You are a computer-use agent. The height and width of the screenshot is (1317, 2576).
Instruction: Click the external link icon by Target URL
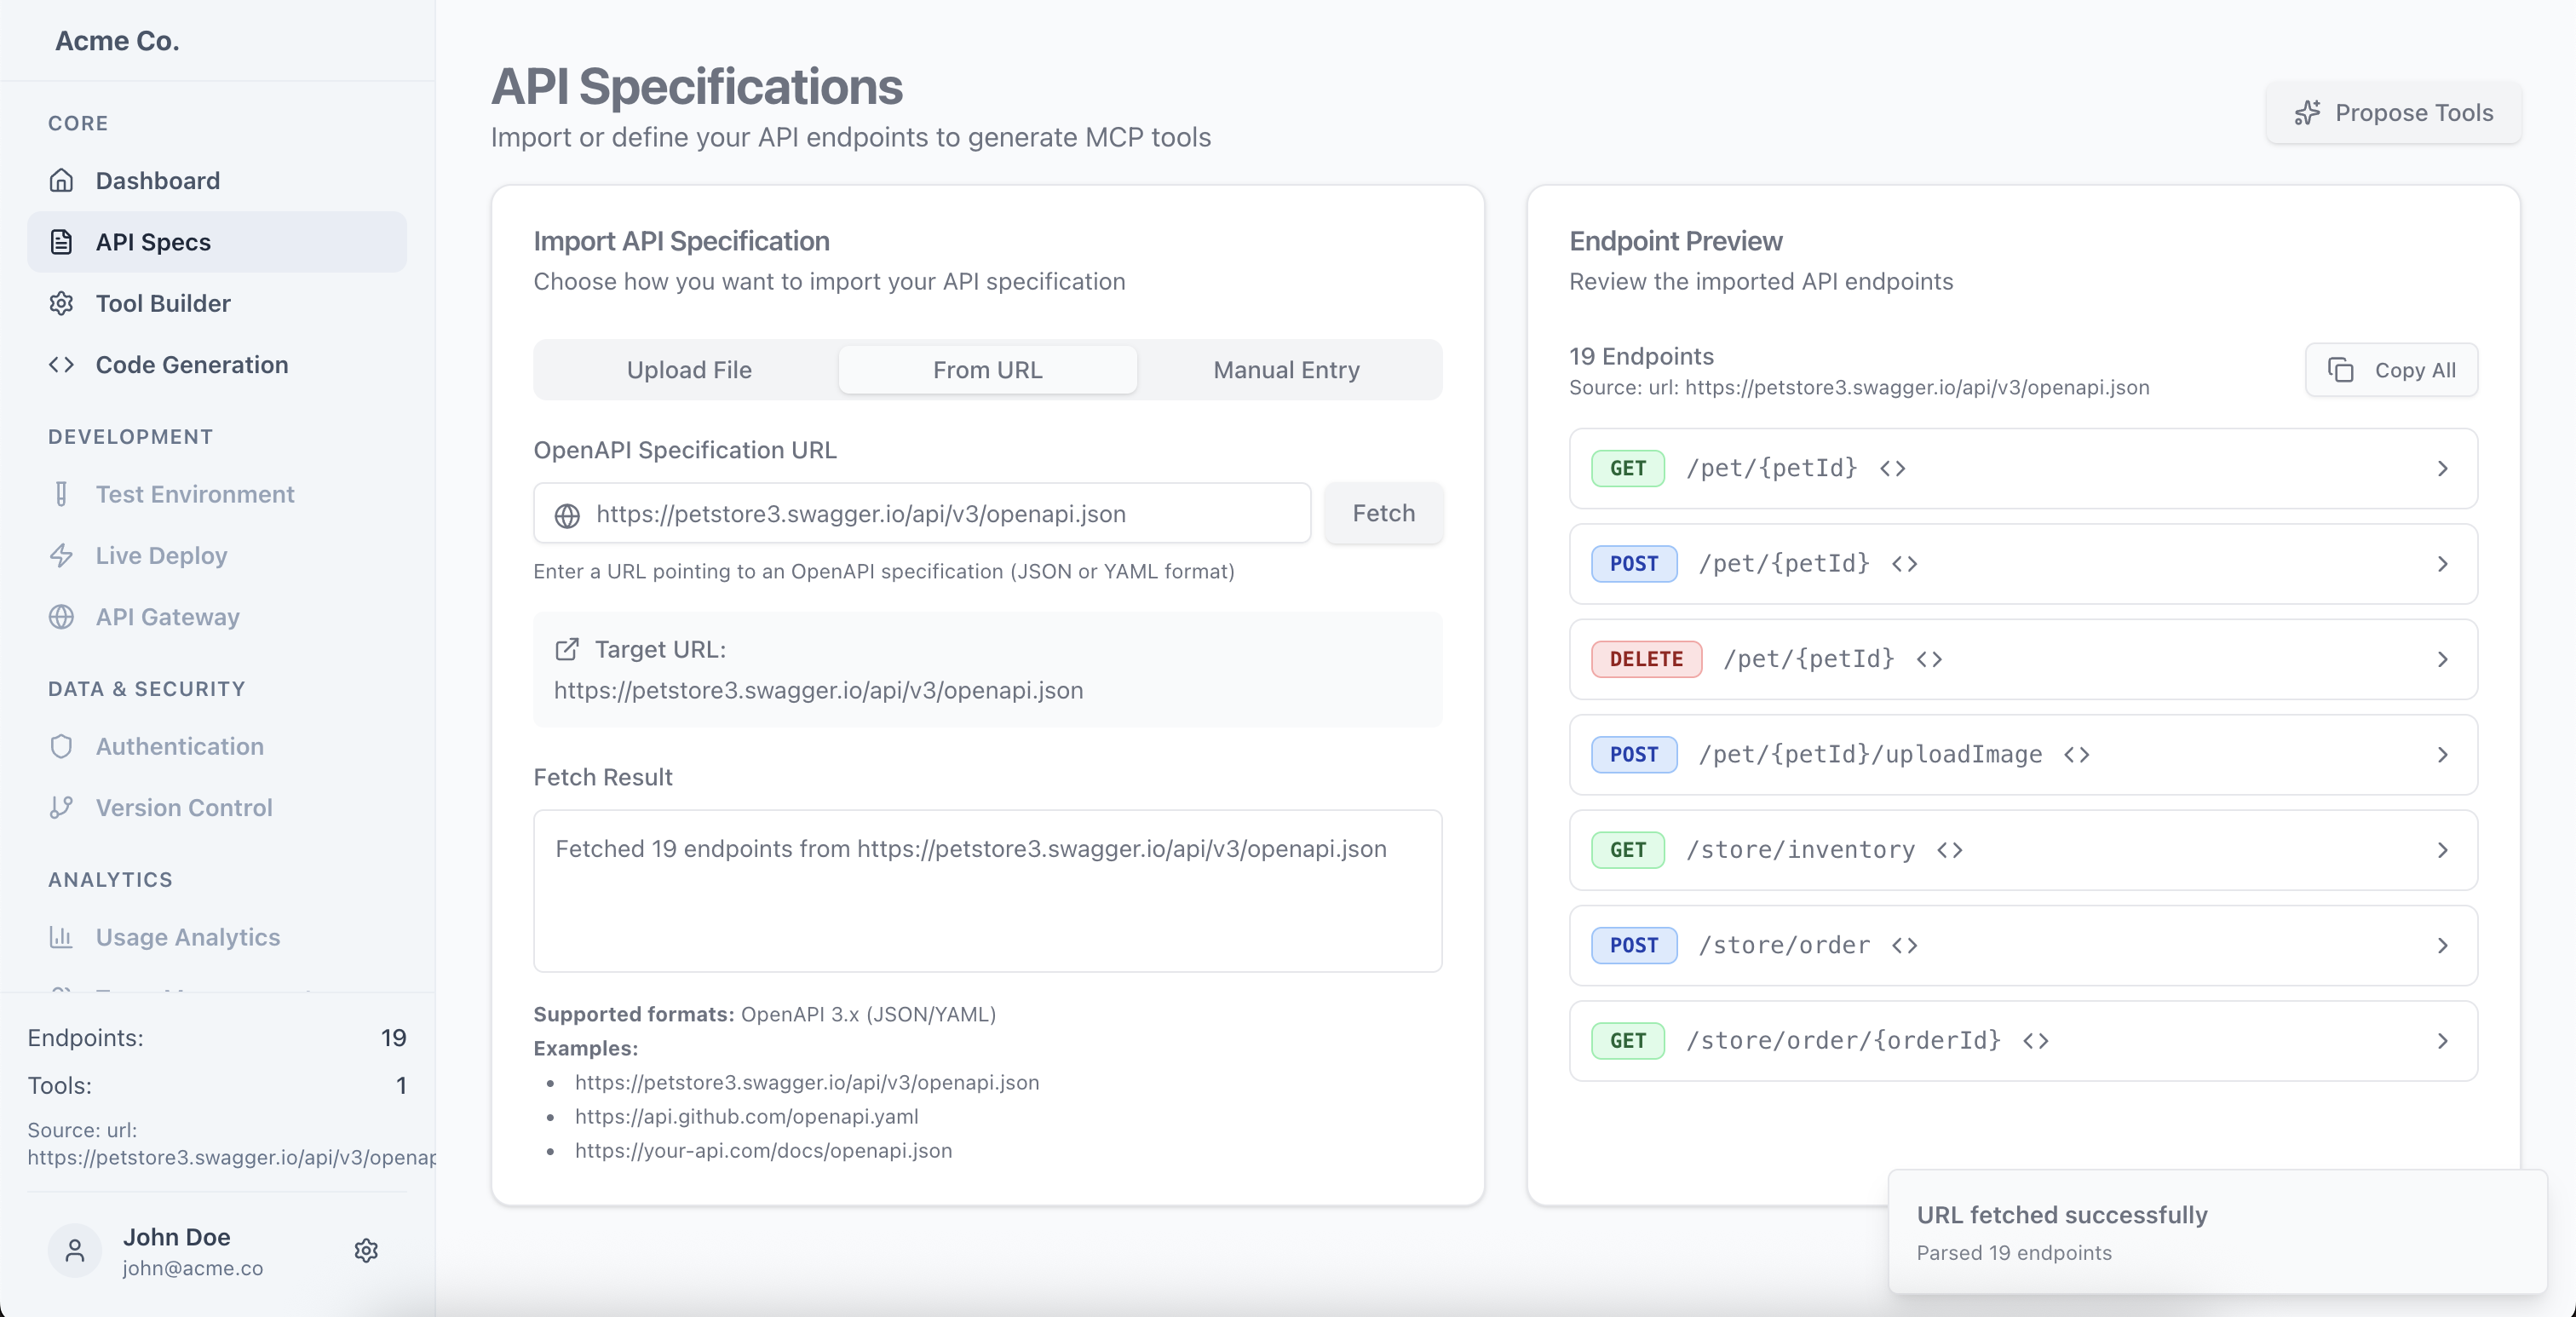(567, 650)
